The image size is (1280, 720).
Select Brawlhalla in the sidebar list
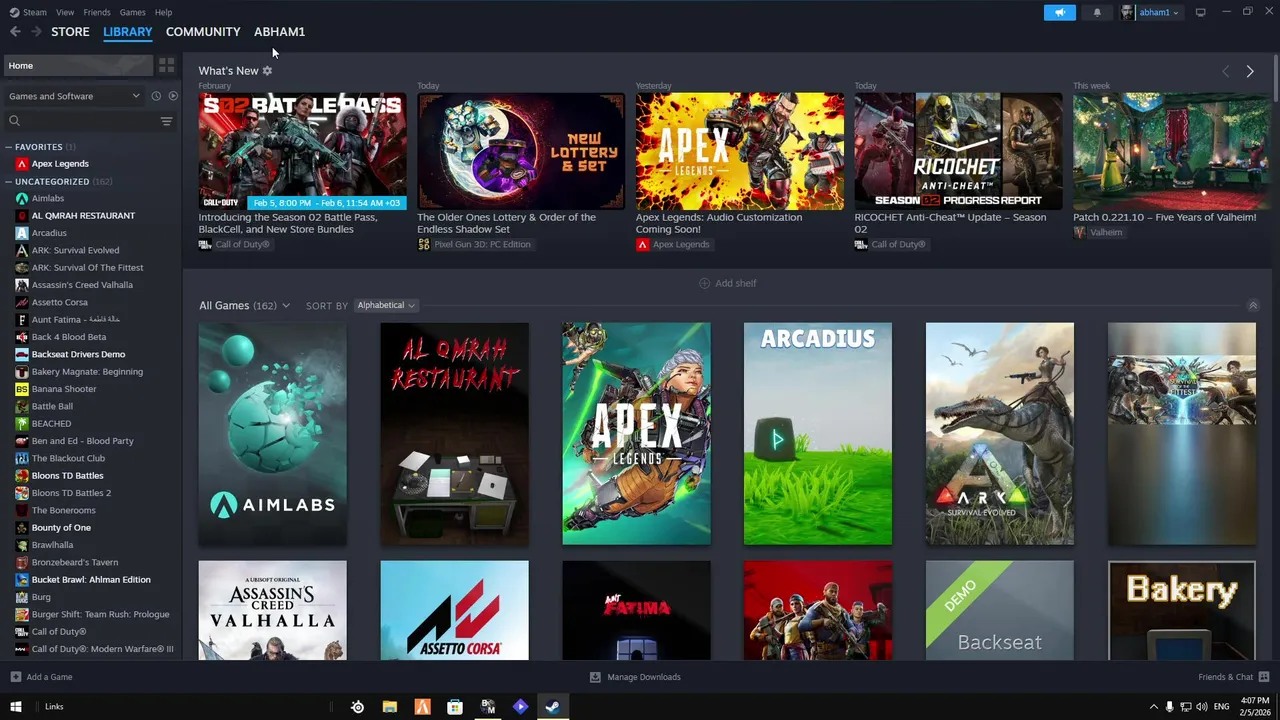[x=52, y=545]
